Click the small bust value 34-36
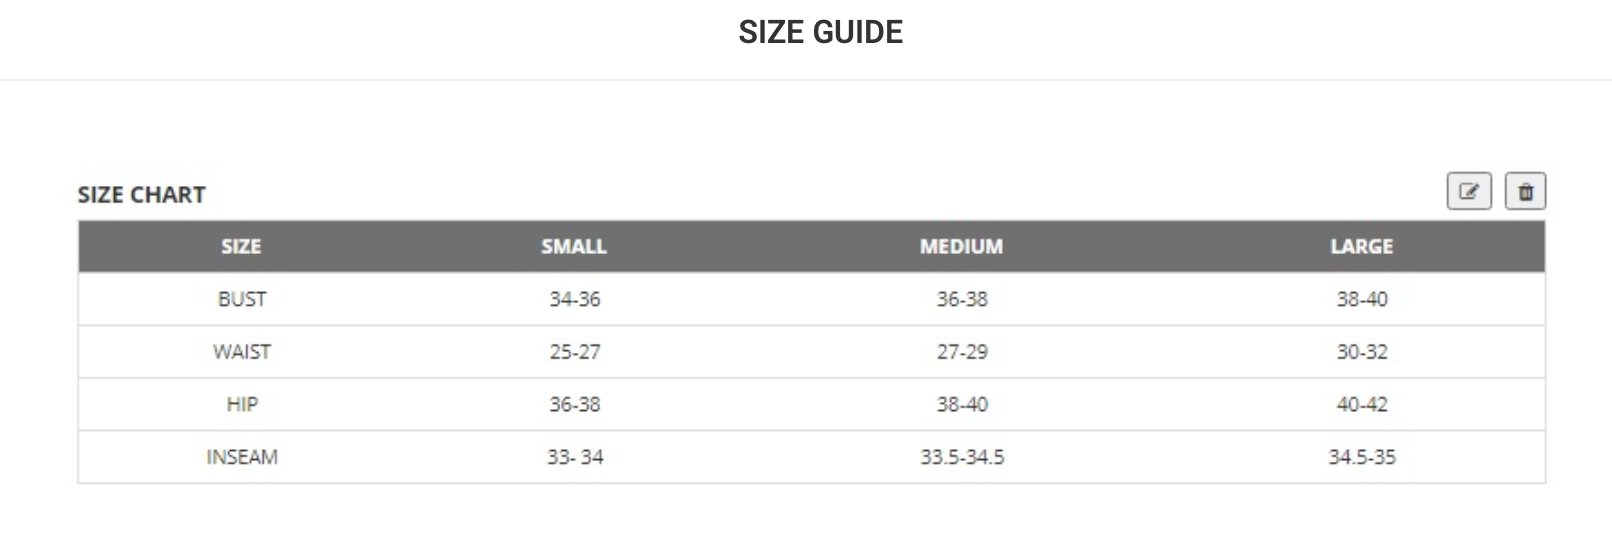This screenshot has height=543, width=1612. pyautogui.click(x=575, y=299)
